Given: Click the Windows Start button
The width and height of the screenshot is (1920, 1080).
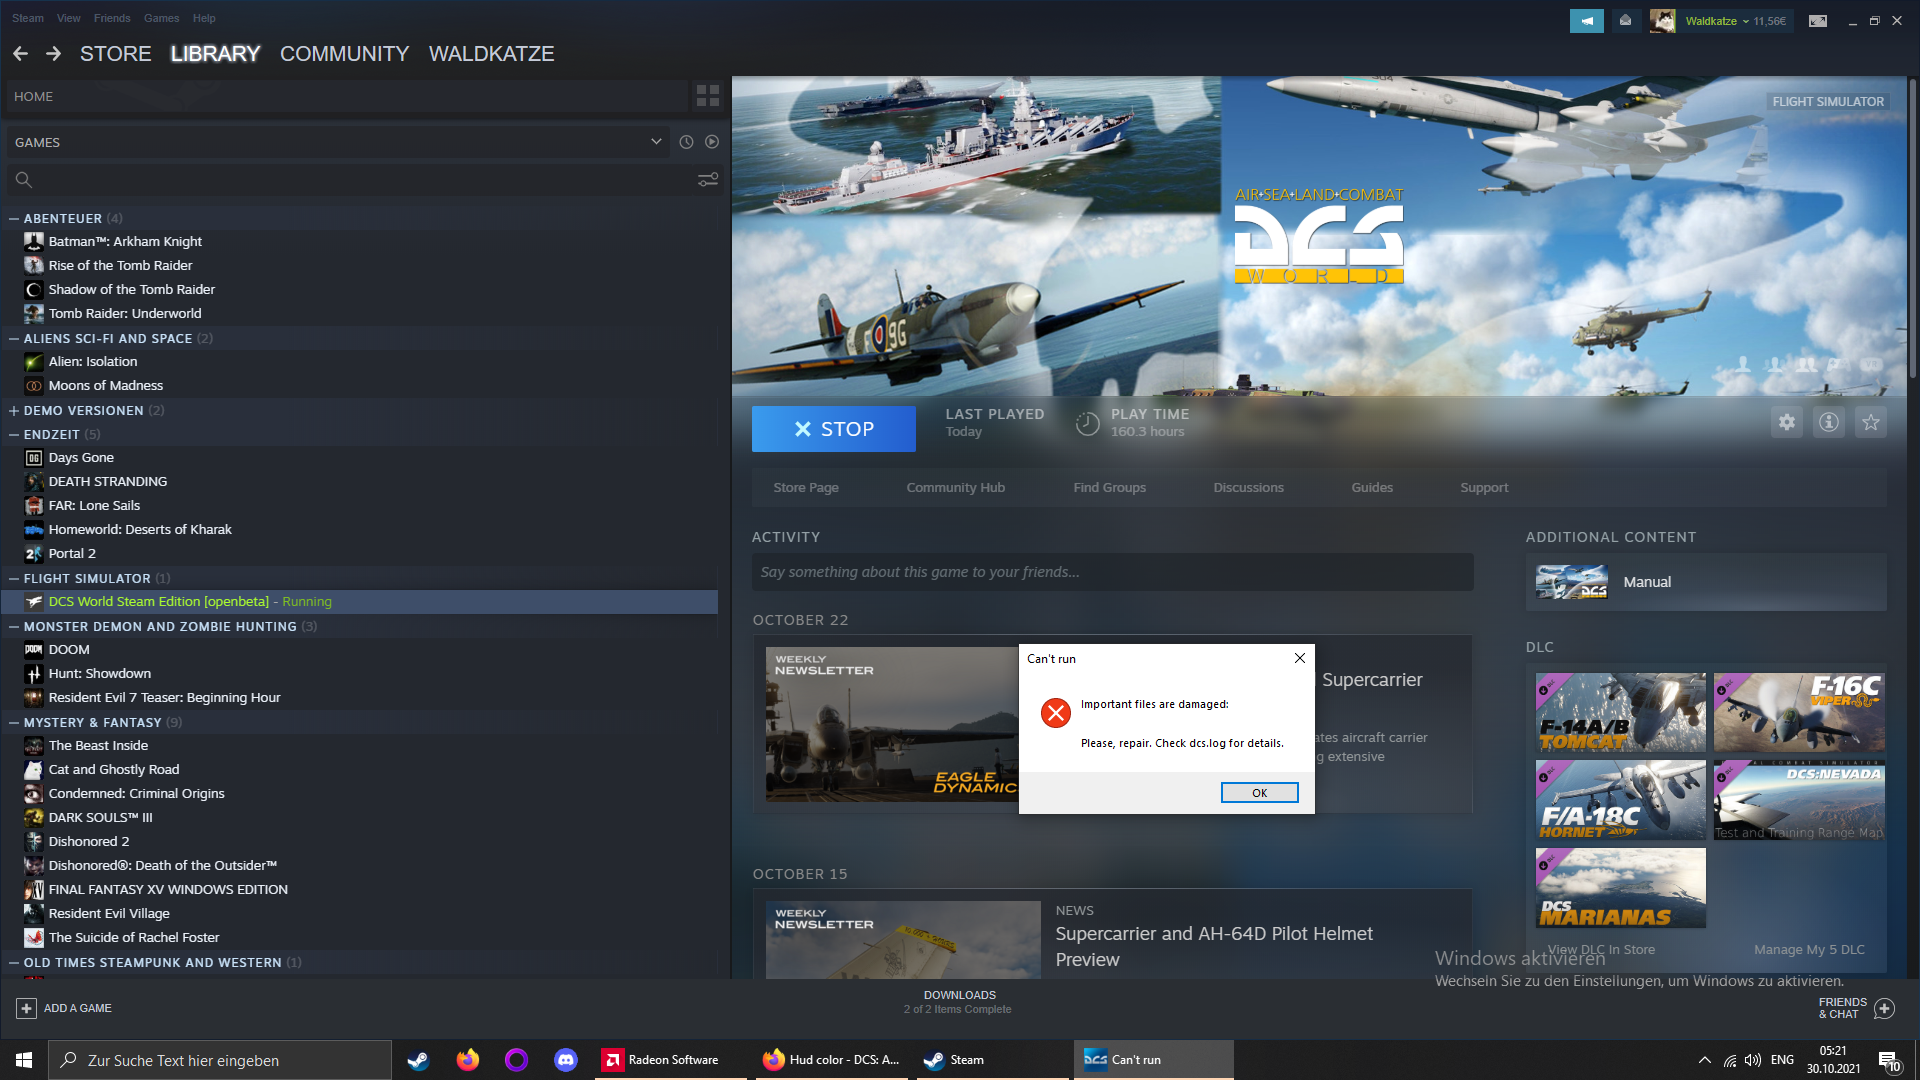Looking at the screenshot, I should [x=24, y=1060].
